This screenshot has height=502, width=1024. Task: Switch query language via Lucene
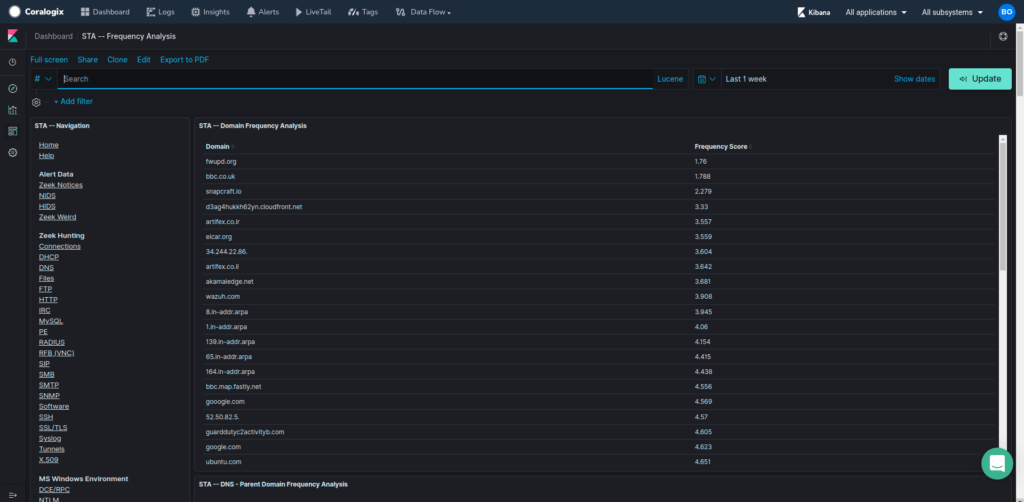(670, 79)
